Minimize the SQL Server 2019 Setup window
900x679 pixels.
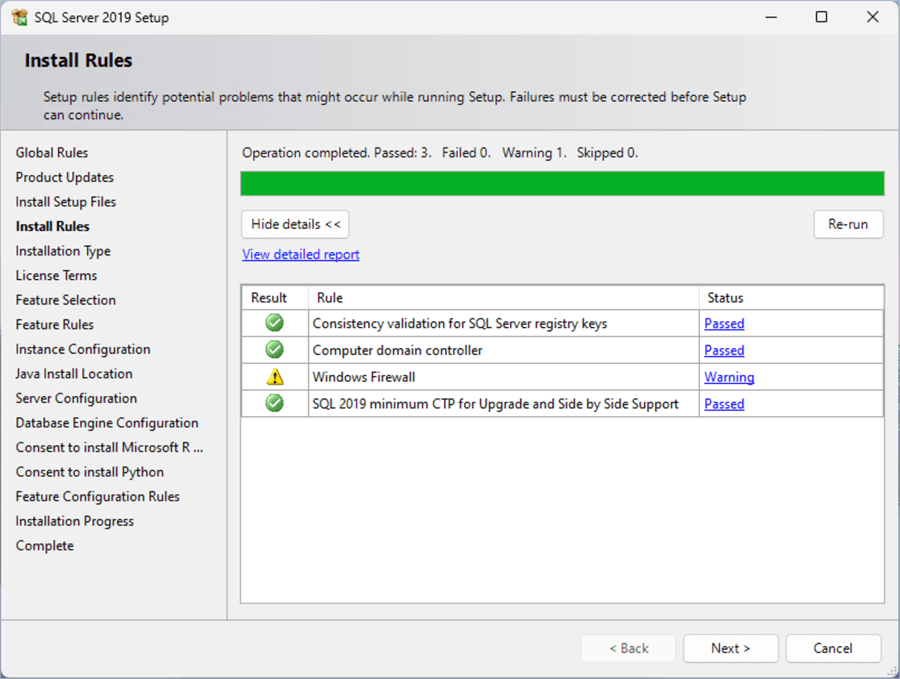point(771,17)
